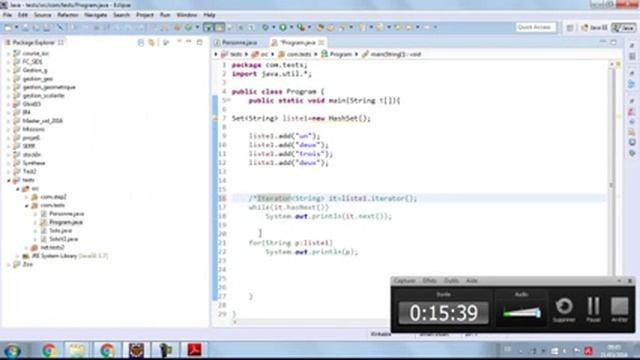Click the warning marker on line 7
Image resolution: width=640 pixels, height=360 pixels.
coord(215,118)
